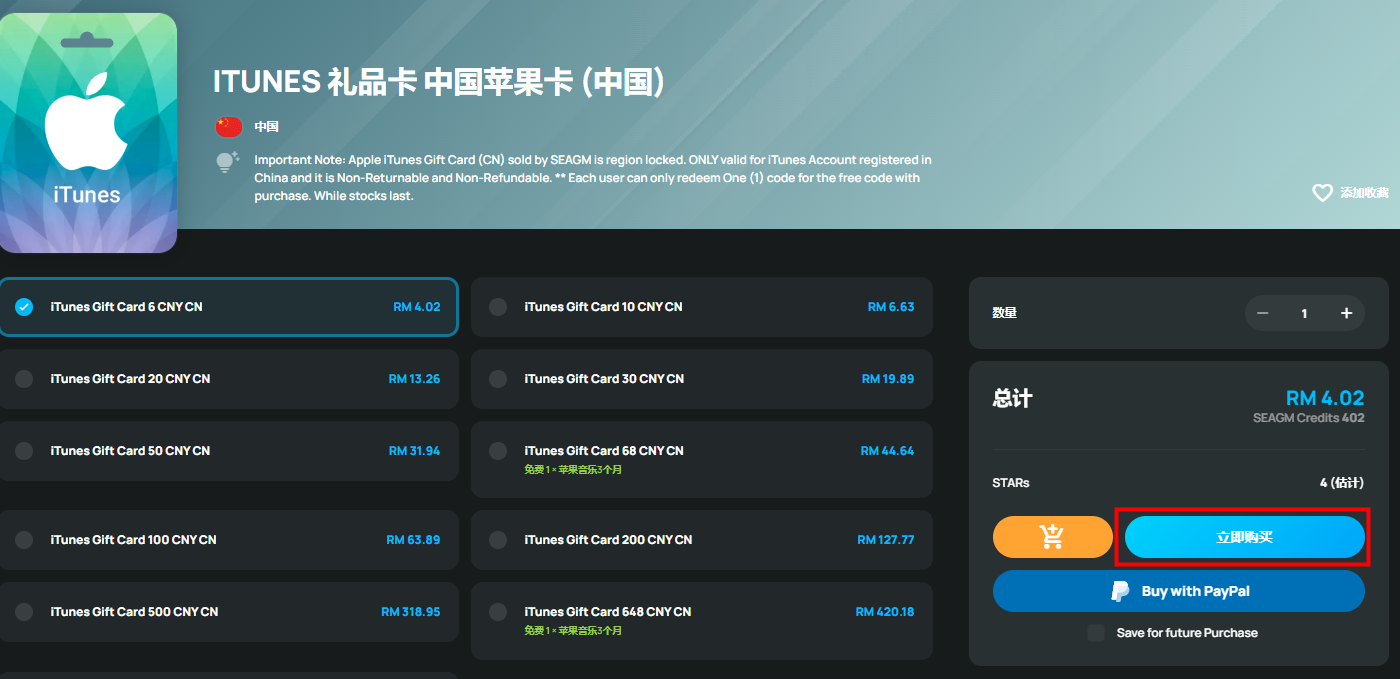The width and height of the screenshot is (1400, 679).
Task: Select iTunes Gift Card 50 CNY CN option
Action: [x=229, y=451]
